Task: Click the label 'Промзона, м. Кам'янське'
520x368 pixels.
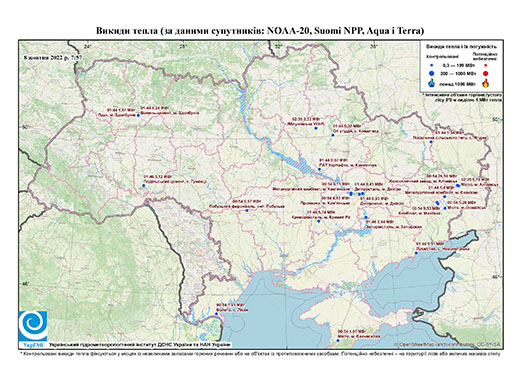Action: click(x=325, y=202)
